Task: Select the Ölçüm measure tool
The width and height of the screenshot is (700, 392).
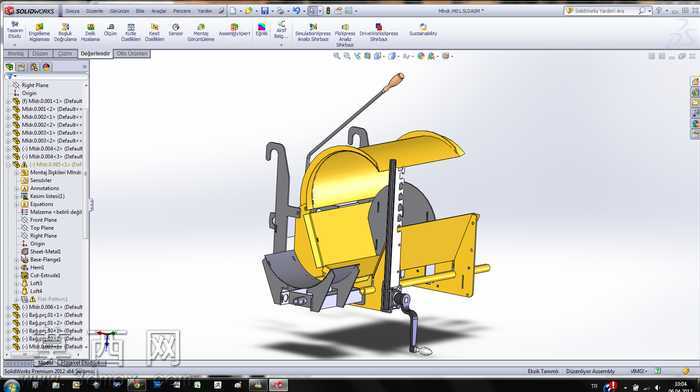Action: point(110,30)
